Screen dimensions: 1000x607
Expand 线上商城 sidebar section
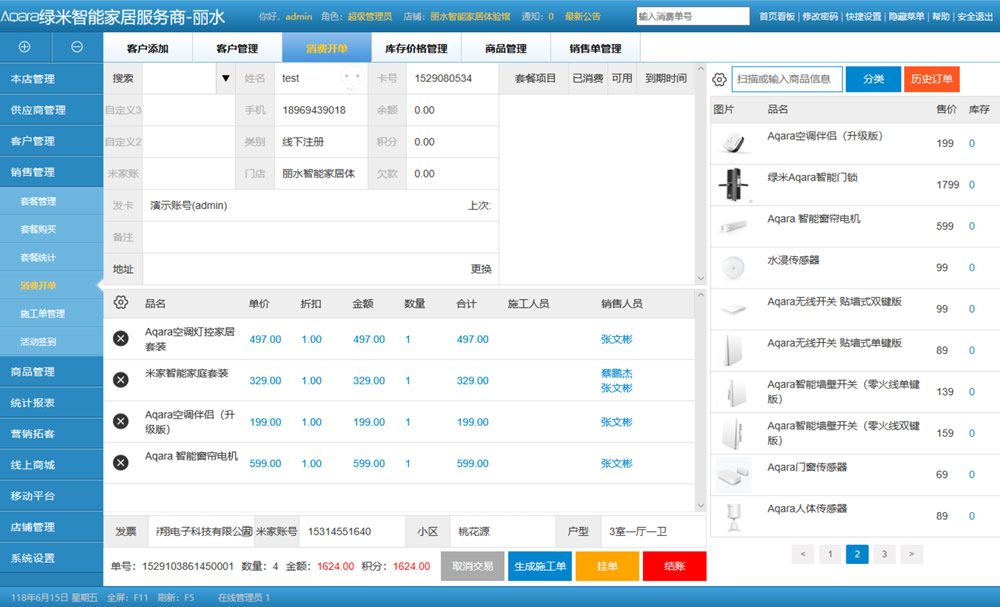[x=52, y=465]
